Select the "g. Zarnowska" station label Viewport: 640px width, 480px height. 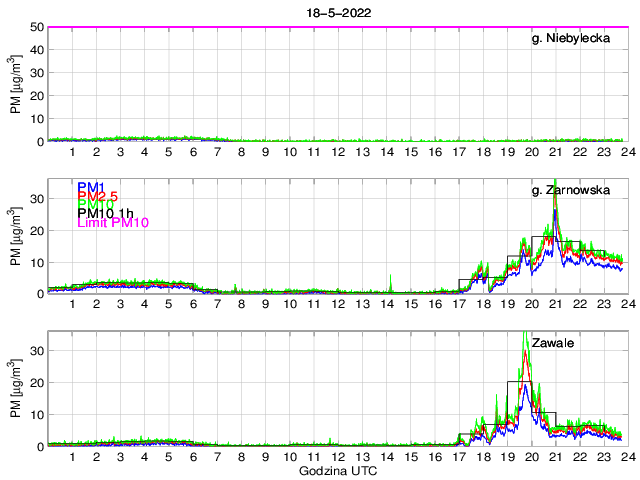pyautogui.click(x=571, y=190)
